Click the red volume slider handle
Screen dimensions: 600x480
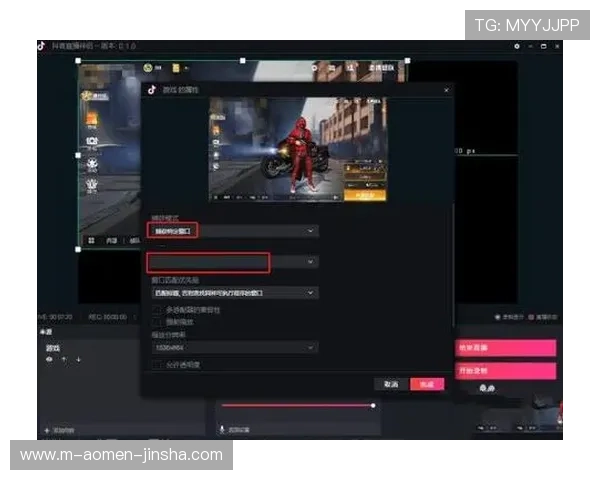(373, 405)
